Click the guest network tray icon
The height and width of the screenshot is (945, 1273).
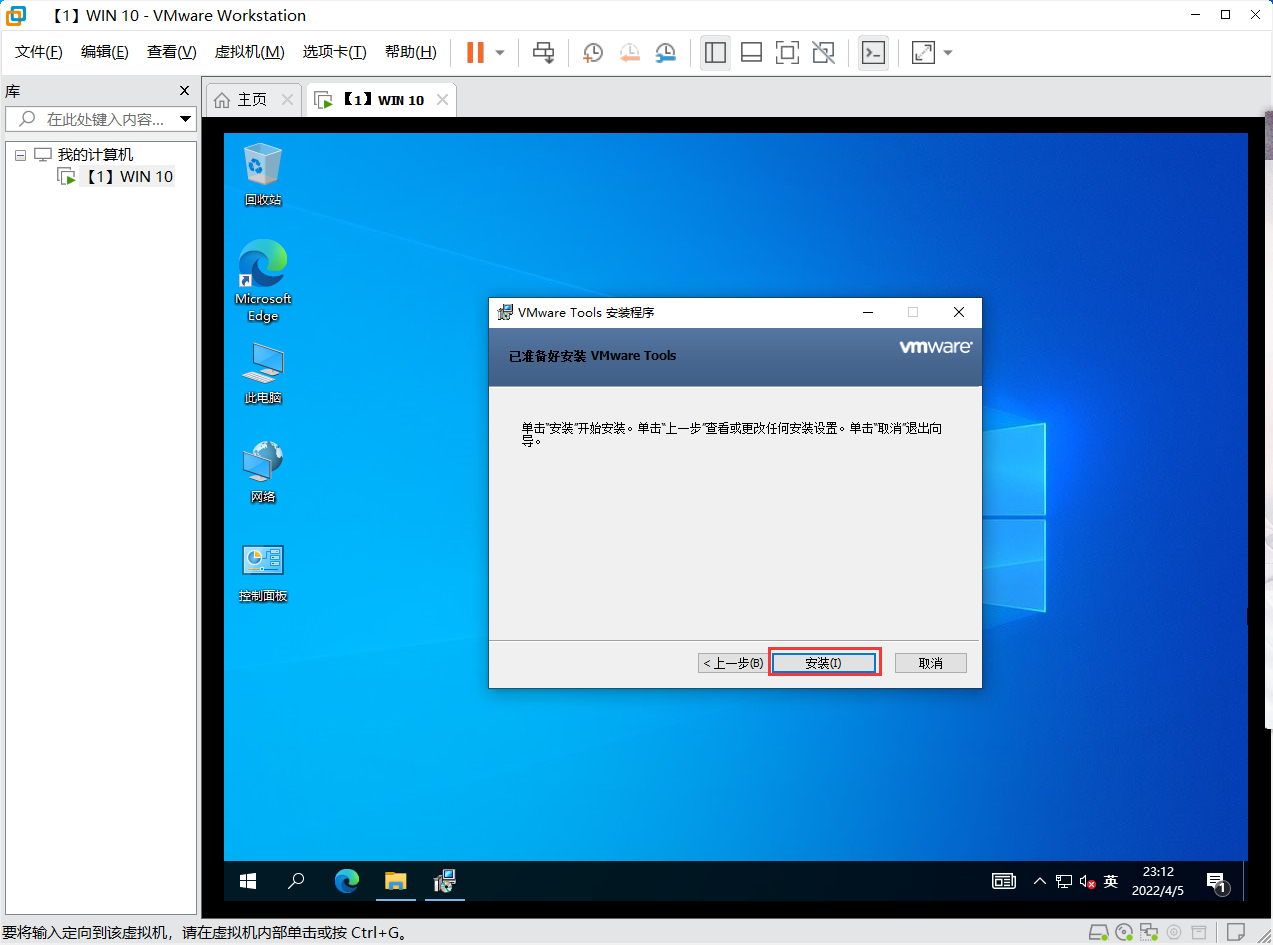click(1064, 881)
